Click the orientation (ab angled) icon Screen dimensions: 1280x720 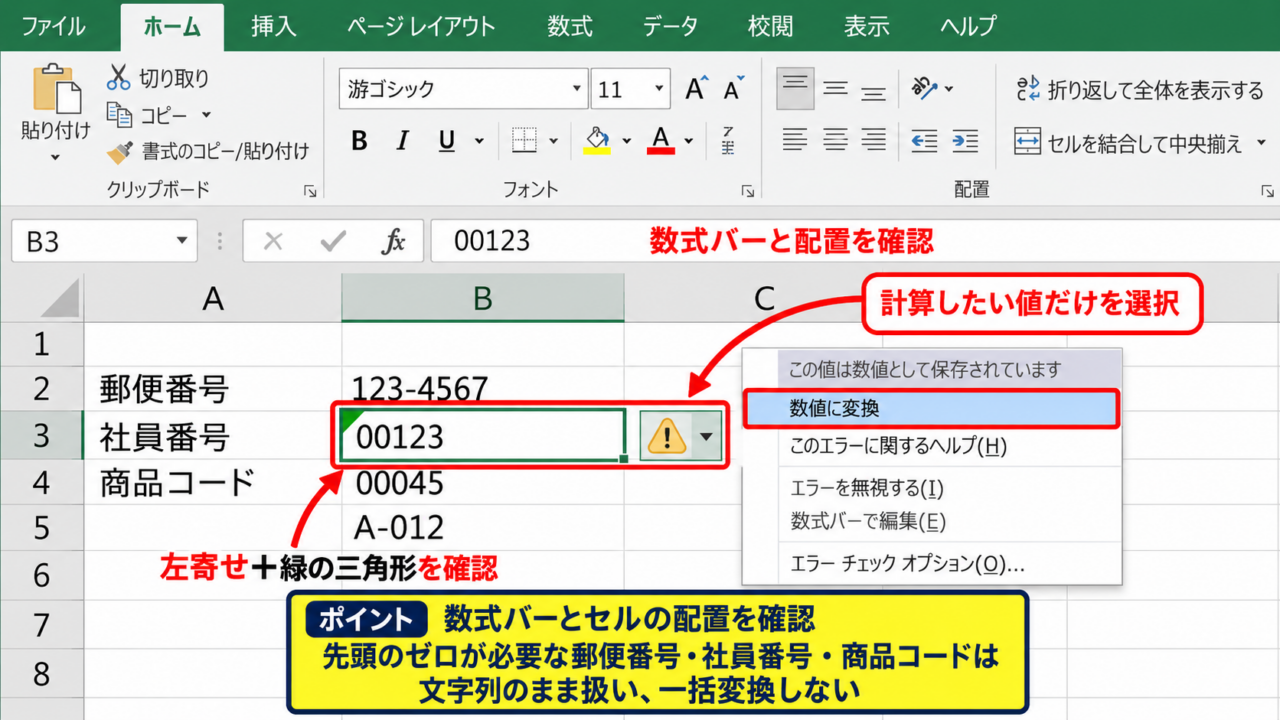pyautogui.click(x=923, y=89)
